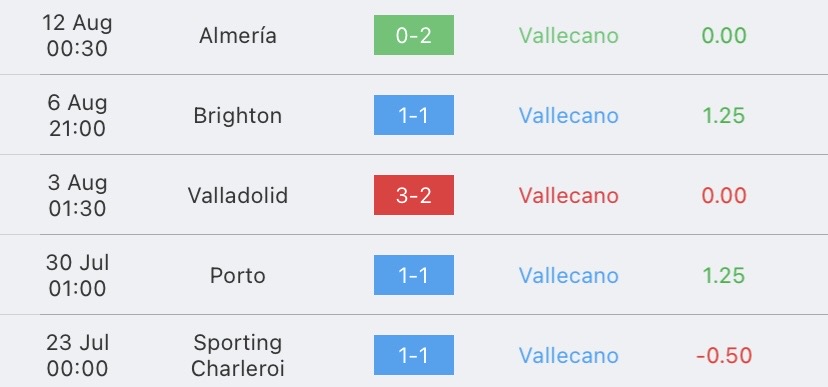The image size is (828, 387).
Task: Click green Vallecano in the Almería row
Action: [568, 35]
